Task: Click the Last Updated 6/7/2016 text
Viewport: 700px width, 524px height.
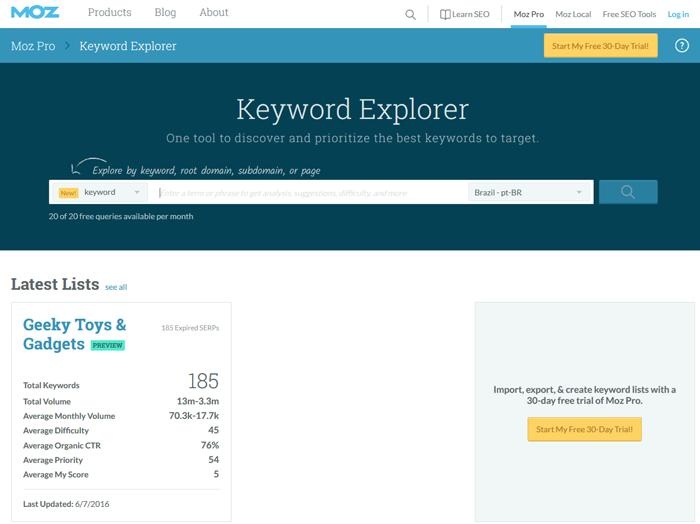Action: (x=66, y=504)
